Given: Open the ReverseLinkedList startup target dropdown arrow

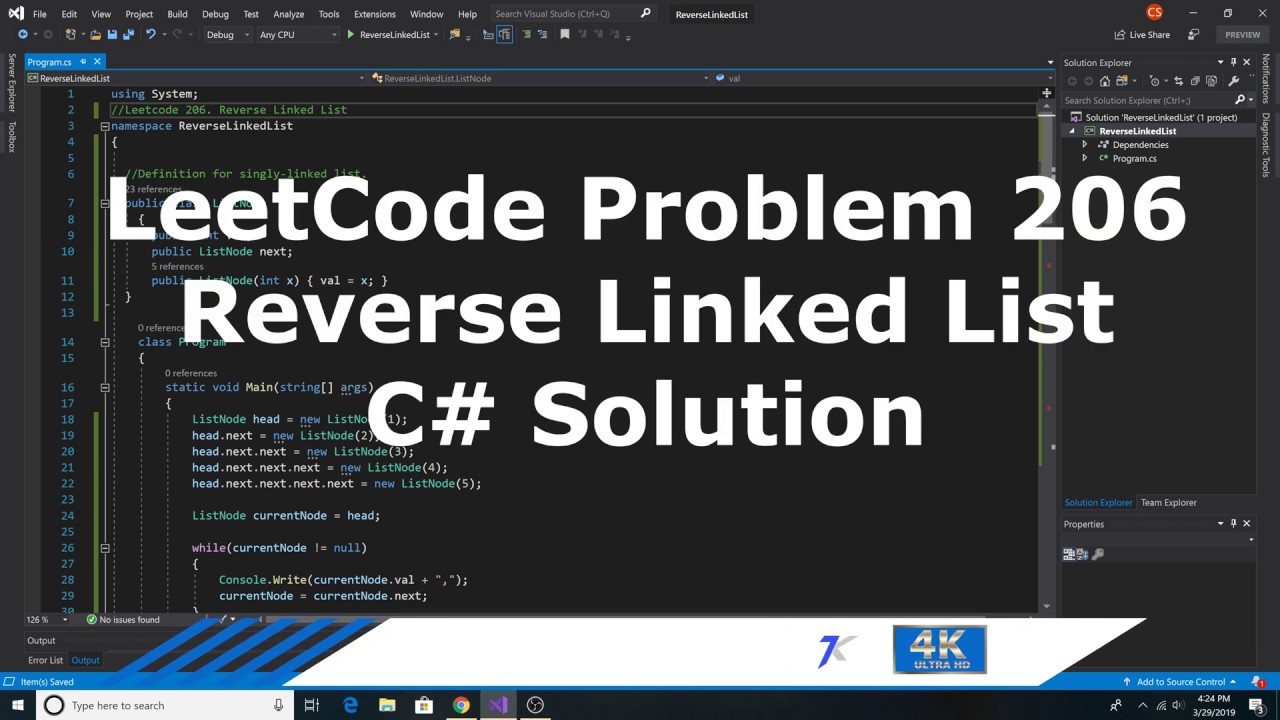Looking at the screenshot, I should (436, 34).
